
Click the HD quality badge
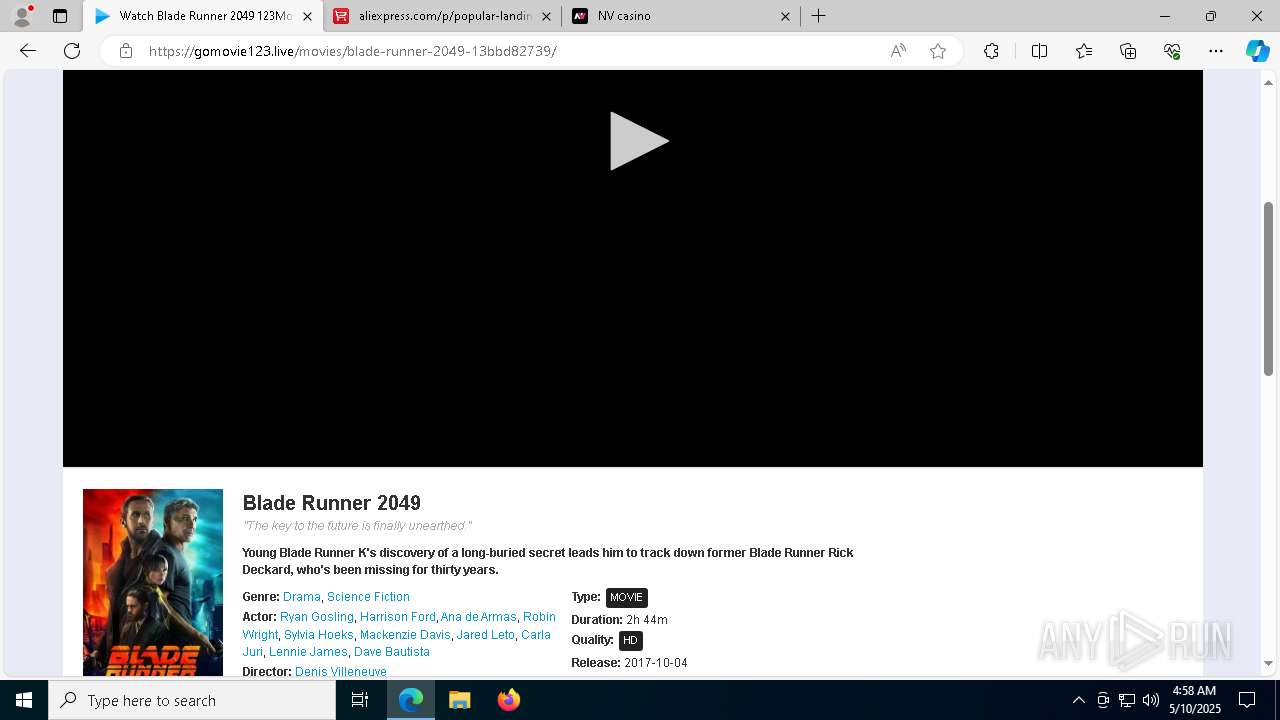(630, 640)
